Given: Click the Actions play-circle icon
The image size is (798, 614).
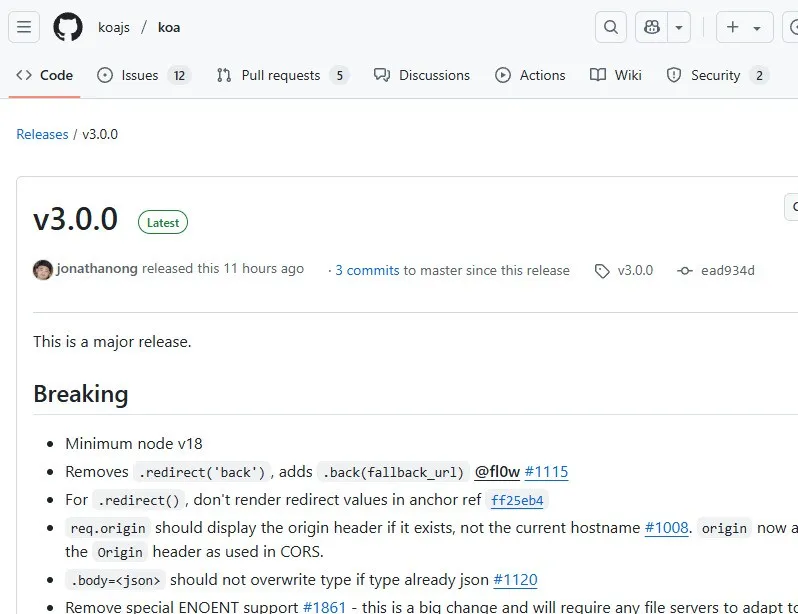Looking at the screenshot, I should tap(503, 75).
